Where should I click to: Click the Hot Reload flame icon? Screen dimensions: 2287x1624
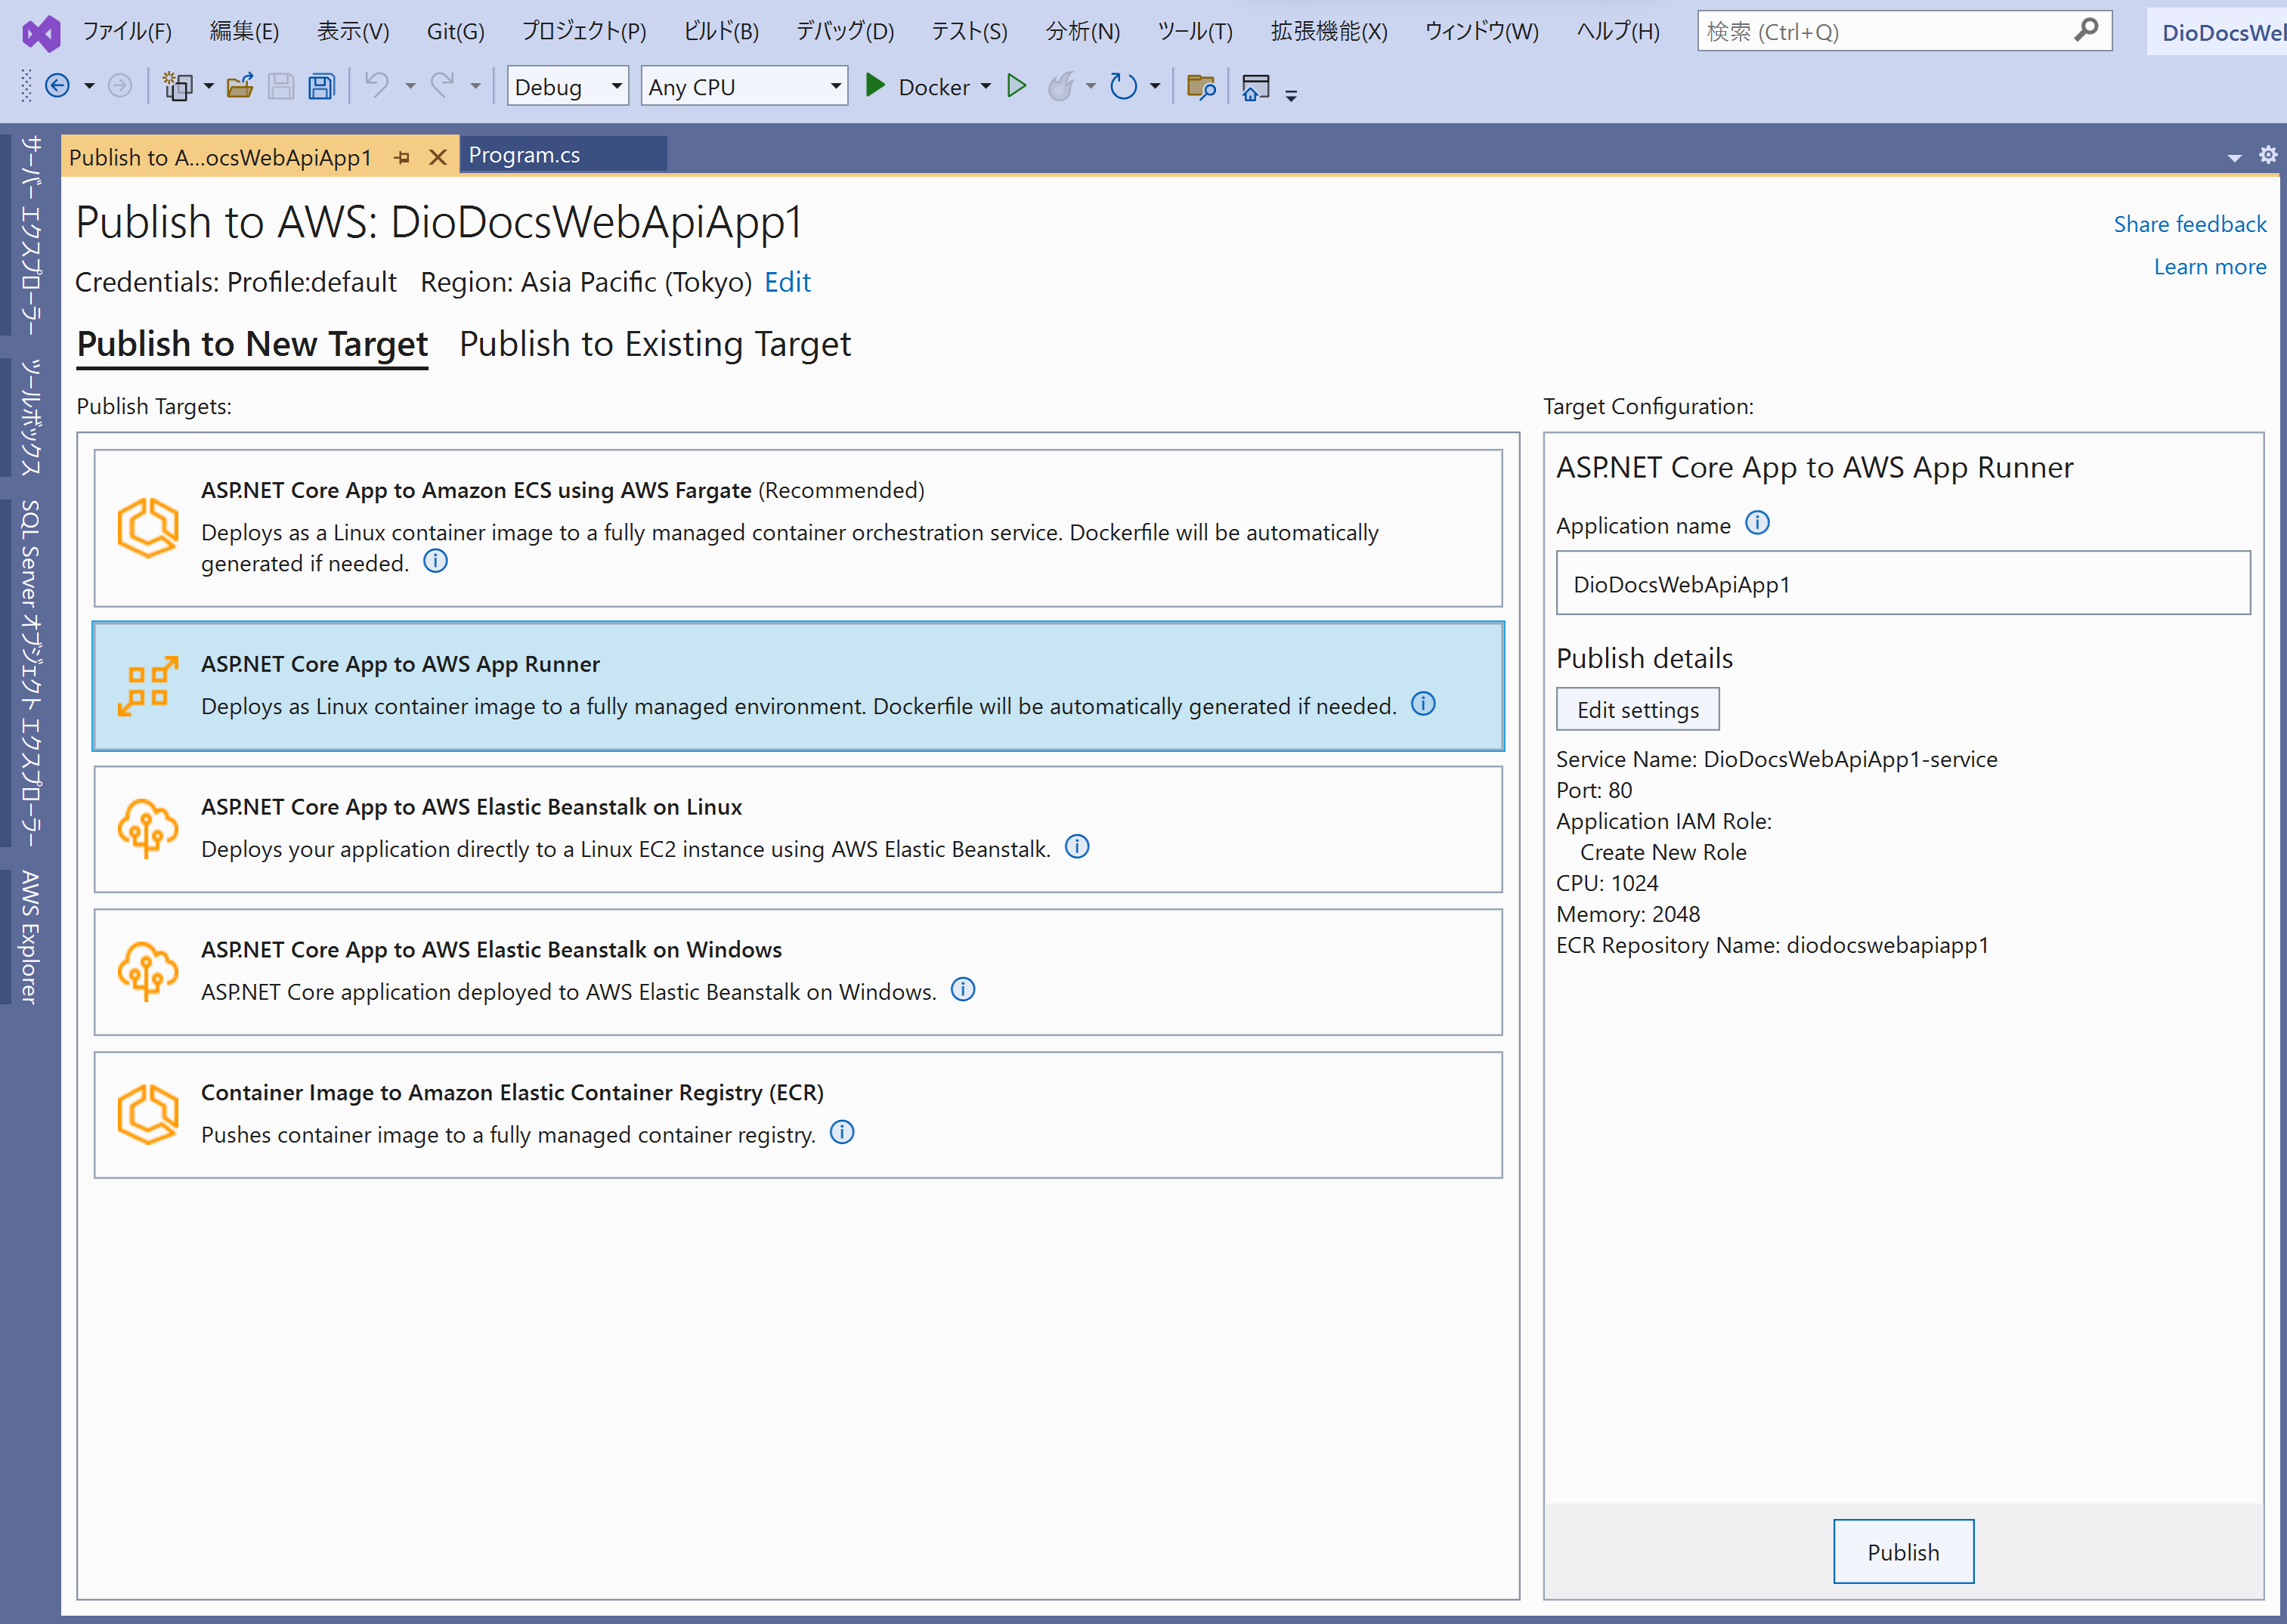coord(1061,87)
